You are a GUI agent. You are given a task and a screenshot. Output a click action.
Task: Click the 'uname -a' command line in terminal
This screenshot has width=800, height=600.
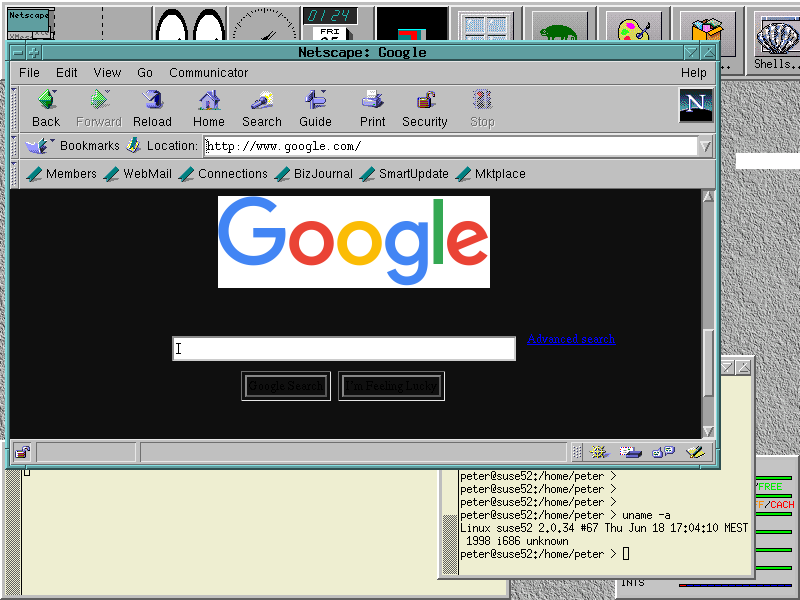565,515
